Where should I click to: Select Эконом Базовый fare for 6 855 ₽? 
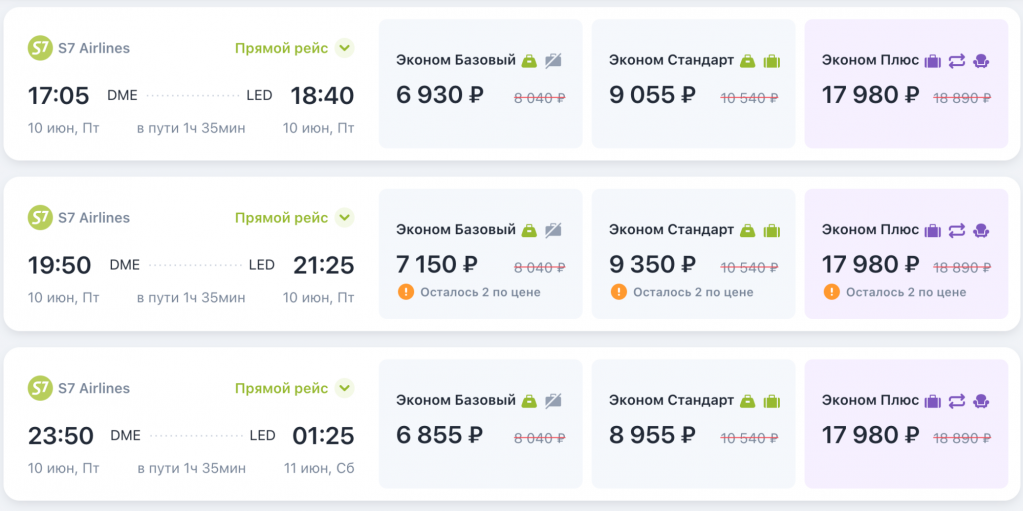(481, 424)
